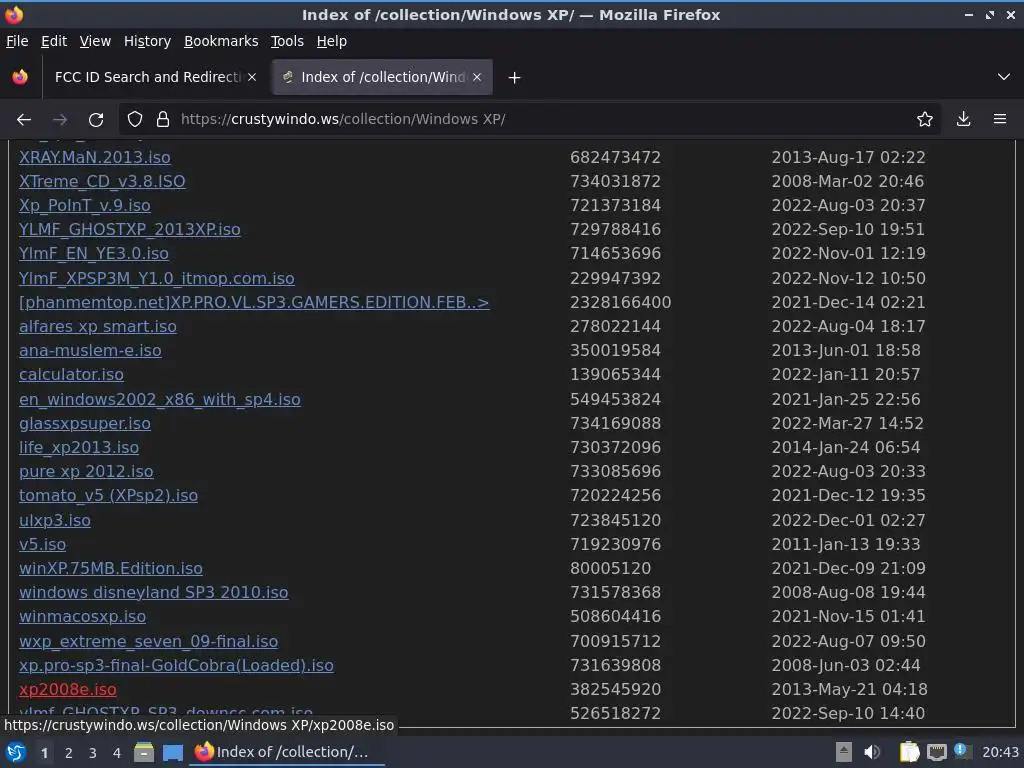
Task: Click YlmF_EN_YE3.0.iso link
Action: click(94, 253)
